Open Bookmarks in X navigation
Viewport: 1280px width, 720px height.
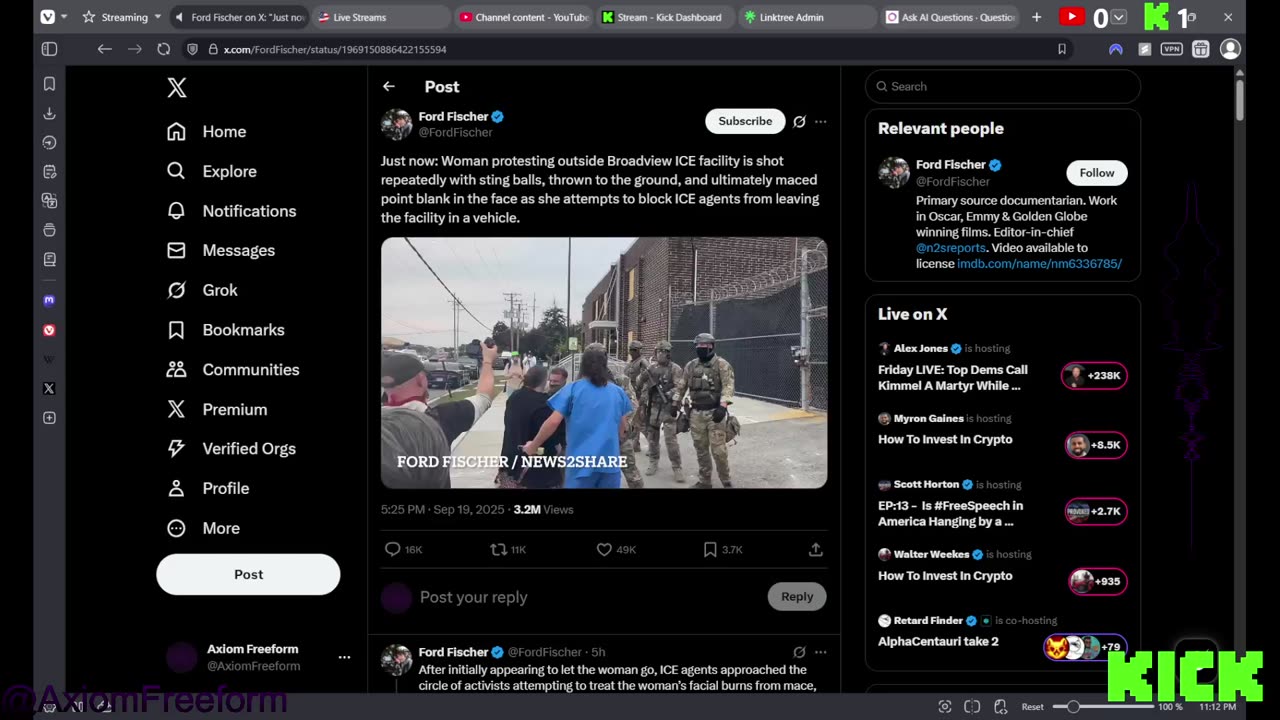tap(226, 330)
